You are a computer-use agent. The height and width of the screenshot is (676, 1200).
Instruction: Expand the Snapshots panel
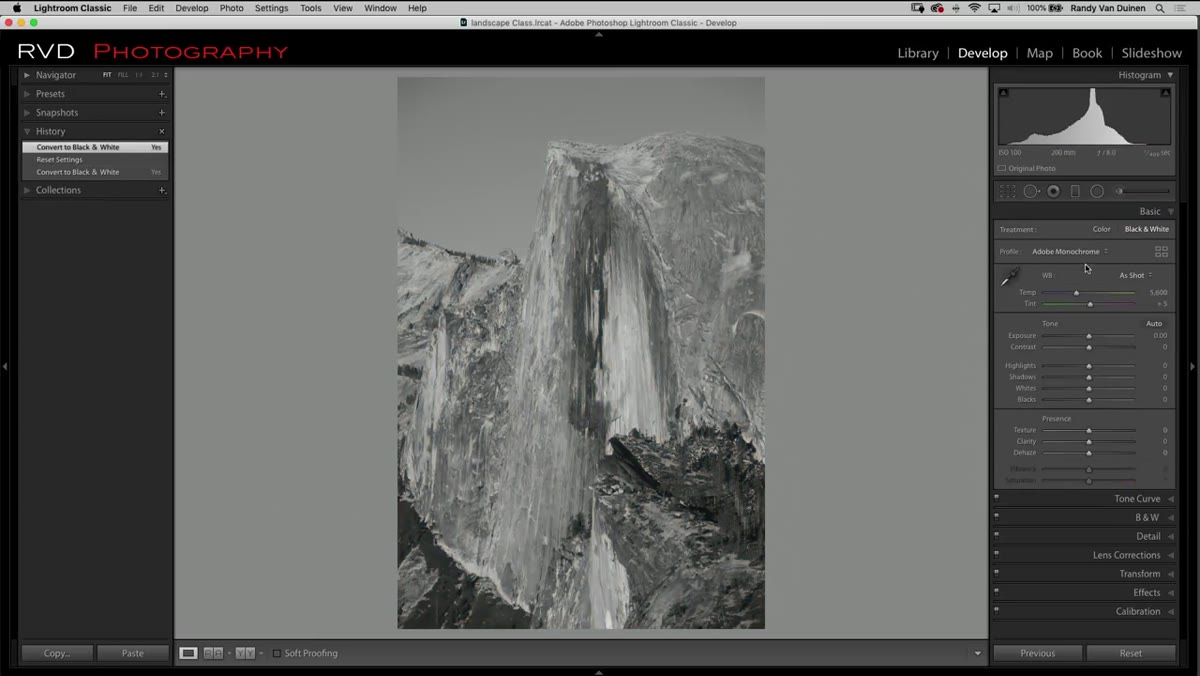27,113
